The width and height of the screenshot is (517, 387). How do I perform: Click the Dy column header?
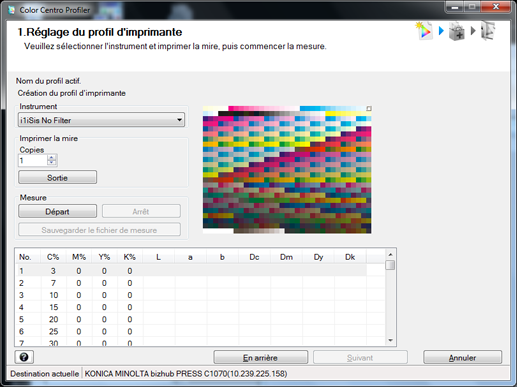[x=318, y=257]
